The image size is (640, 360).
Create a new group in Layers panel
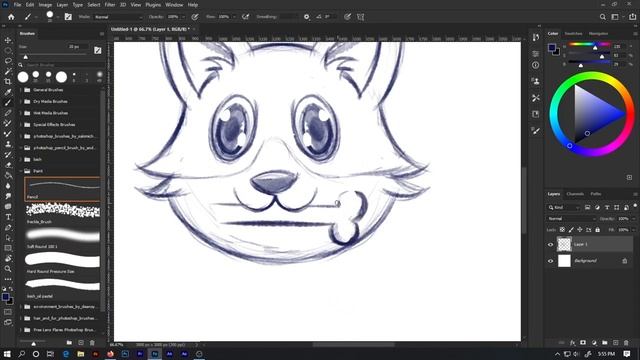pos(604,343)
